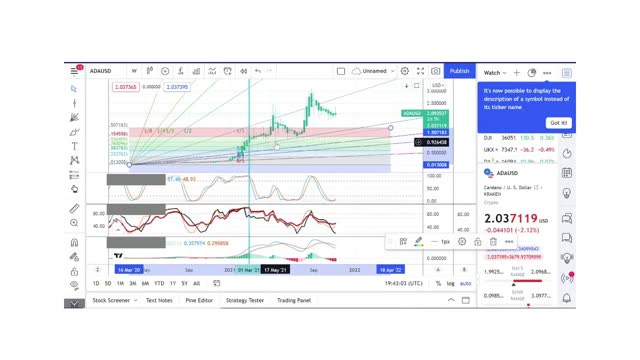640x360 pixels.
Task: Switch to the Trading Panel tab
Action: (294, 300)
